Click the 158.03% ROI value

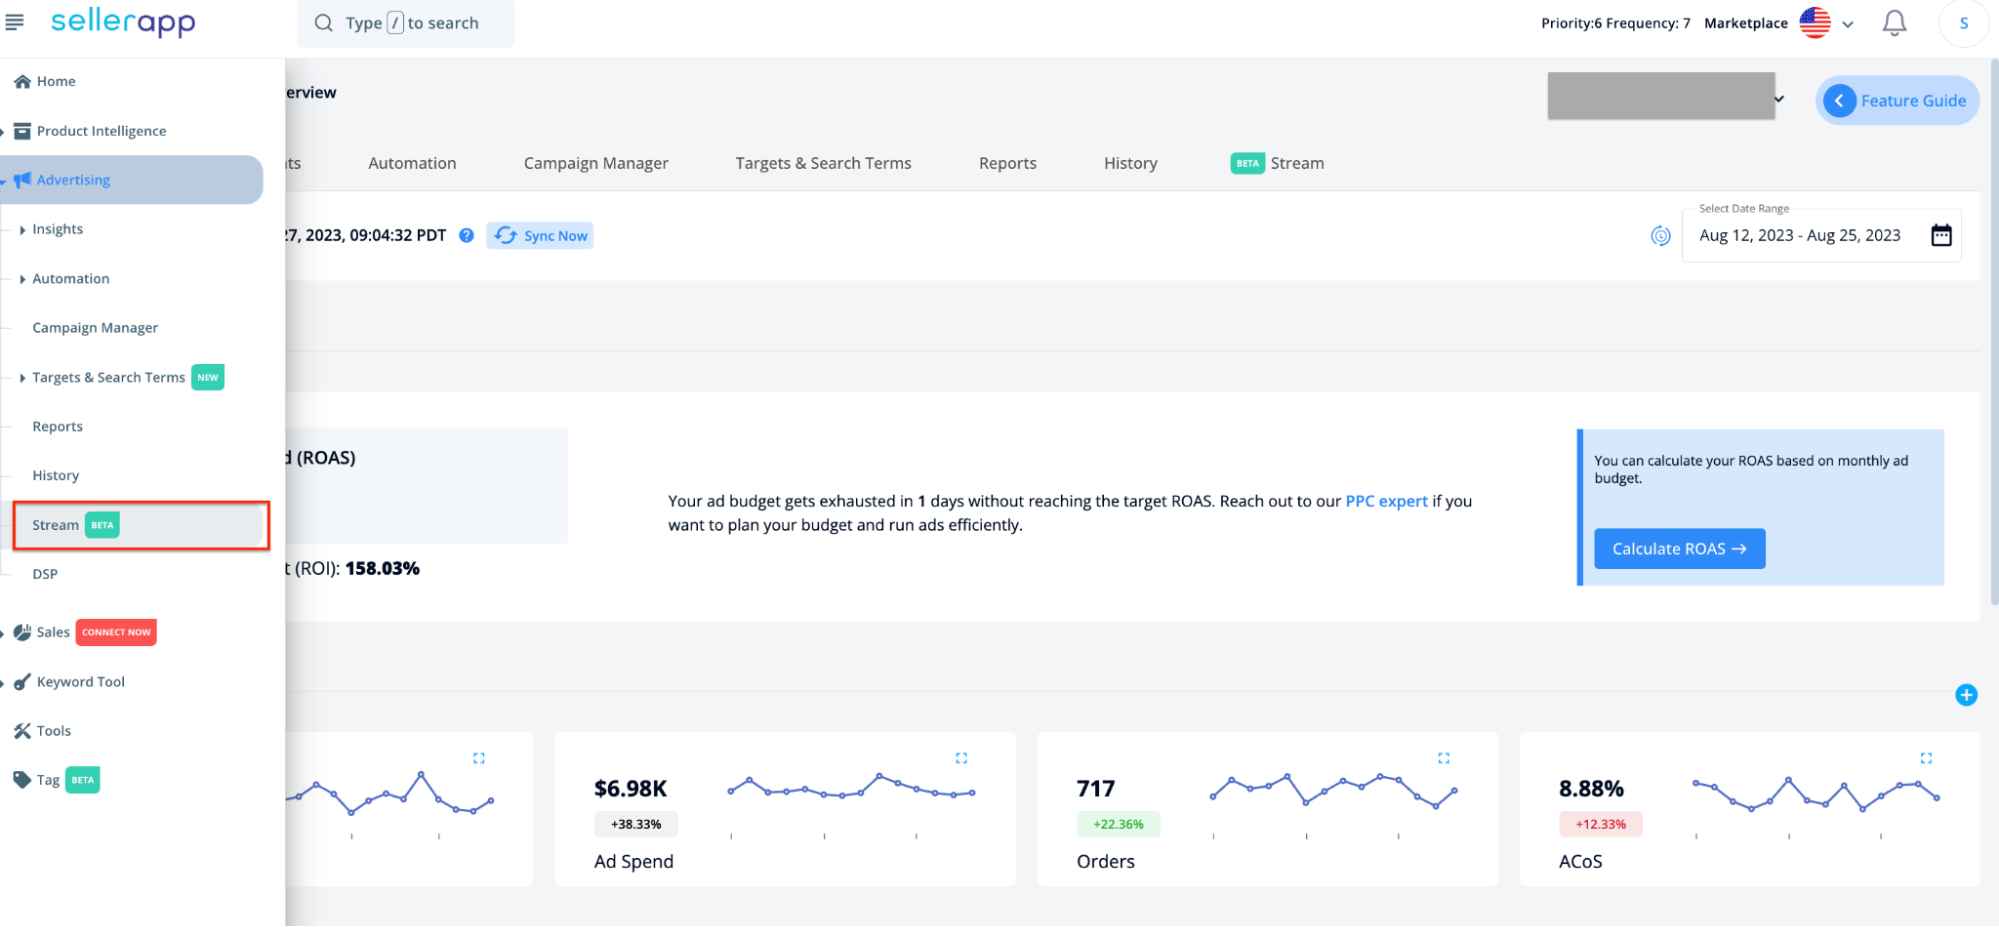pyautogui.click(x=382, y=568)
